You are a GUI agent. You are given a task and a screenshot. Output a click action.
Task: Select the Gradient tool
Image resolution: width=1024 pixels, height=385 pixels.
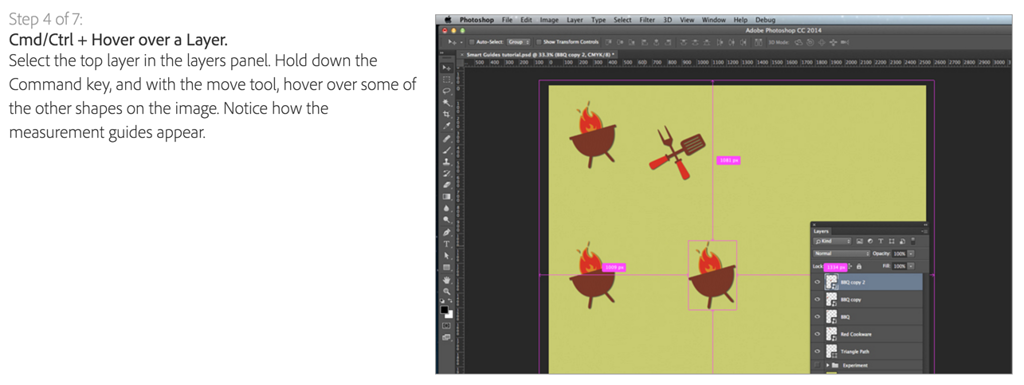pyautogui.click(x=447, y=196)
